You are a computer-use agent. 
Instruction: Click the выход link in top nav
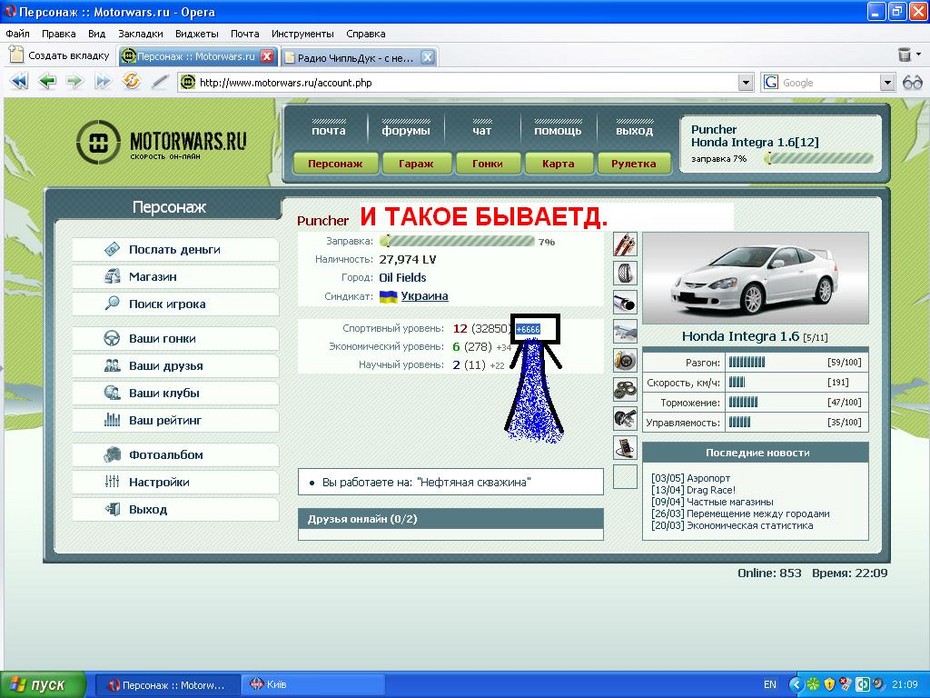[x=634, y=130]
